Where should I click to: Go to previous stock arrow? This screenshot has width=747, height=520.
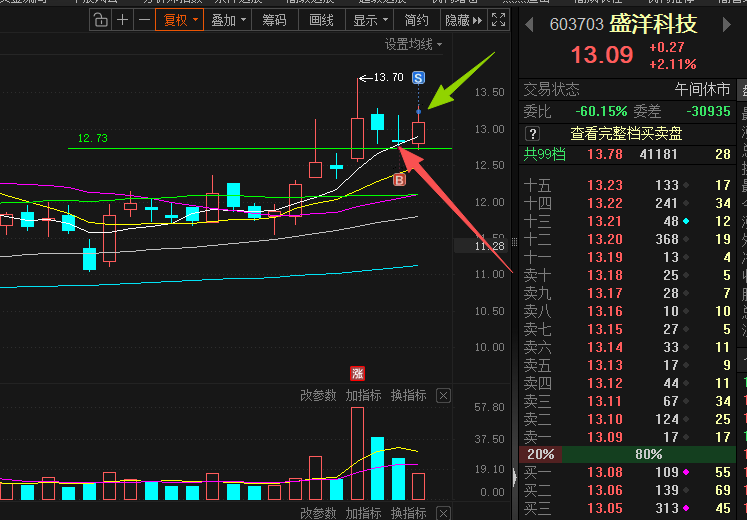(x=529, y=24)
